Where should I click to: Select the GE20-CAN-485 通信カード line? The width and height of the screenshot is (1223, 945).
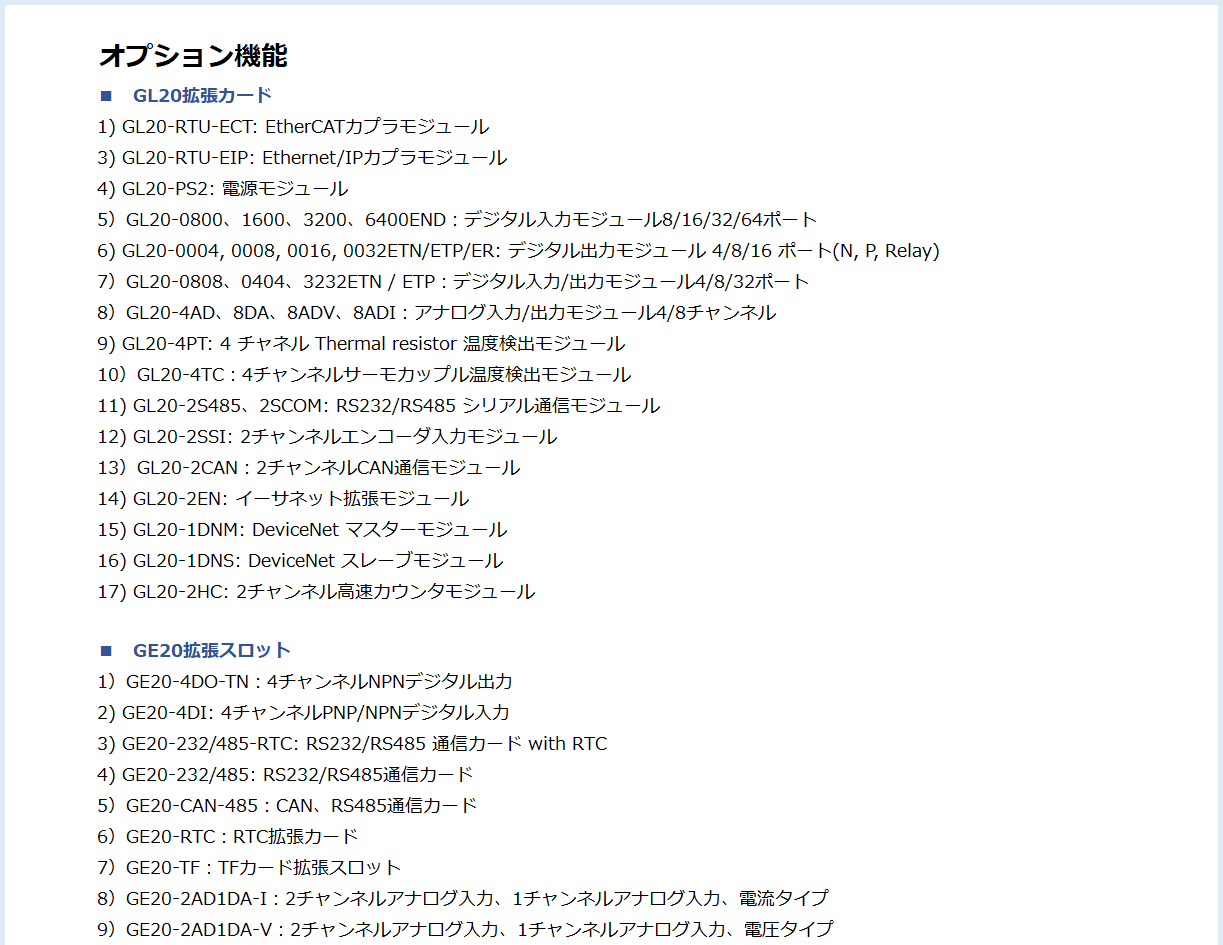click(x=287, y=806)
